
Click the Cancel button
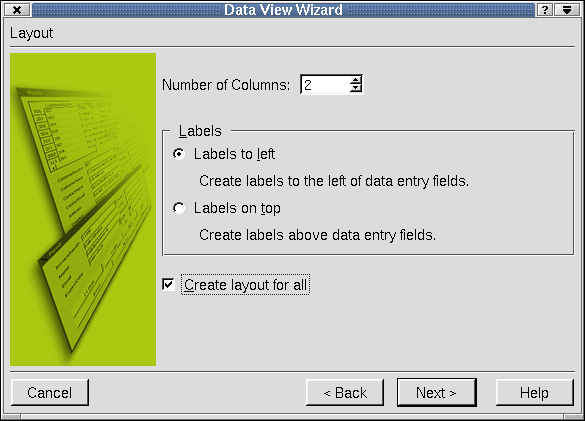[x=50, y=392]
